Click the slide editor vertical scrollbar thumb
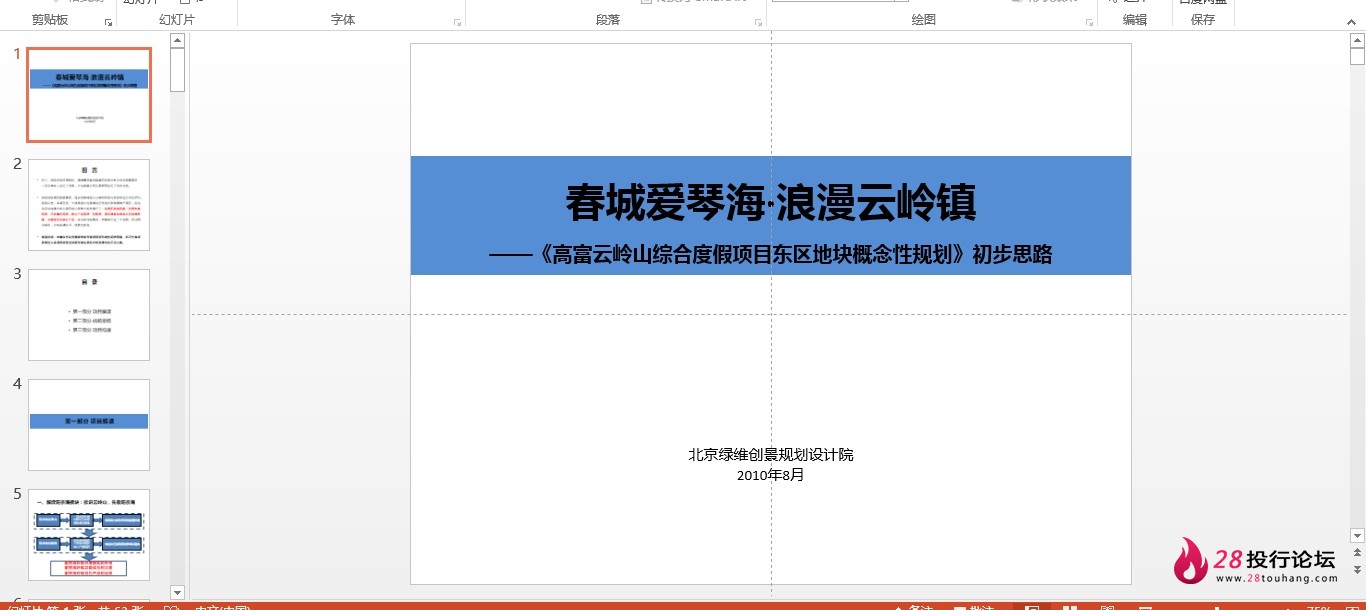Viewport: 1366px width, 610px height. [1357, 58]
